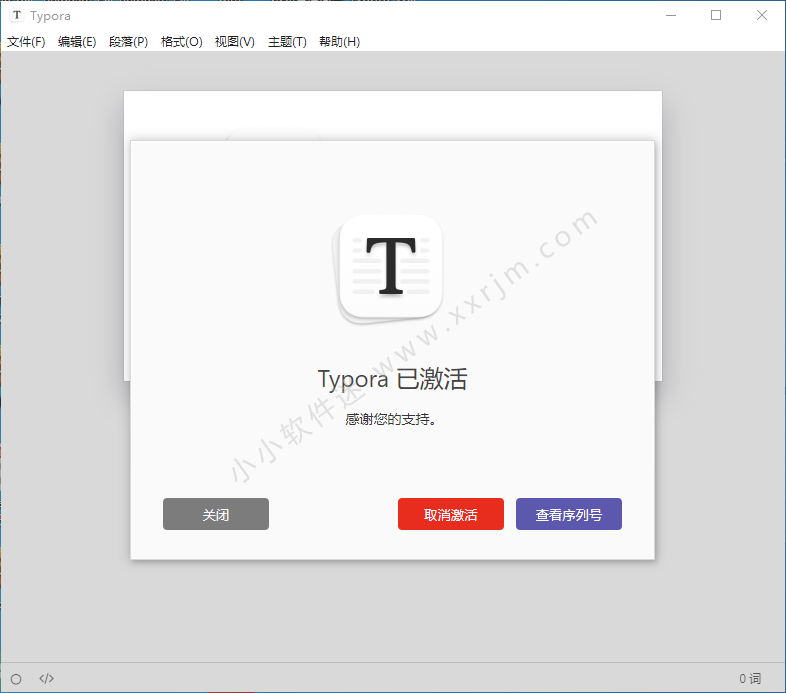
Task: Open the 视图(V) menu
Action: [235, 42]
